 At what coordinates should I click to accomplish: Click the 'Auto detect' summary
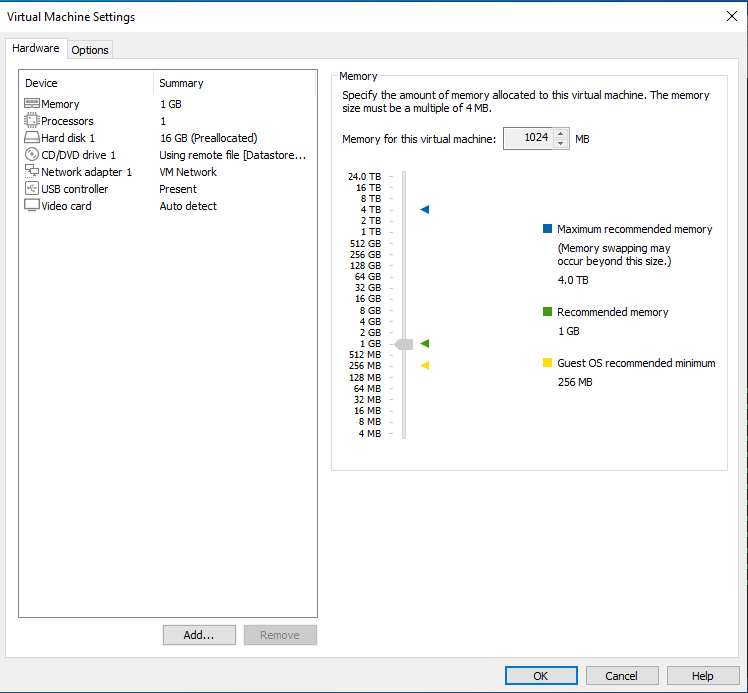point(188,206)
